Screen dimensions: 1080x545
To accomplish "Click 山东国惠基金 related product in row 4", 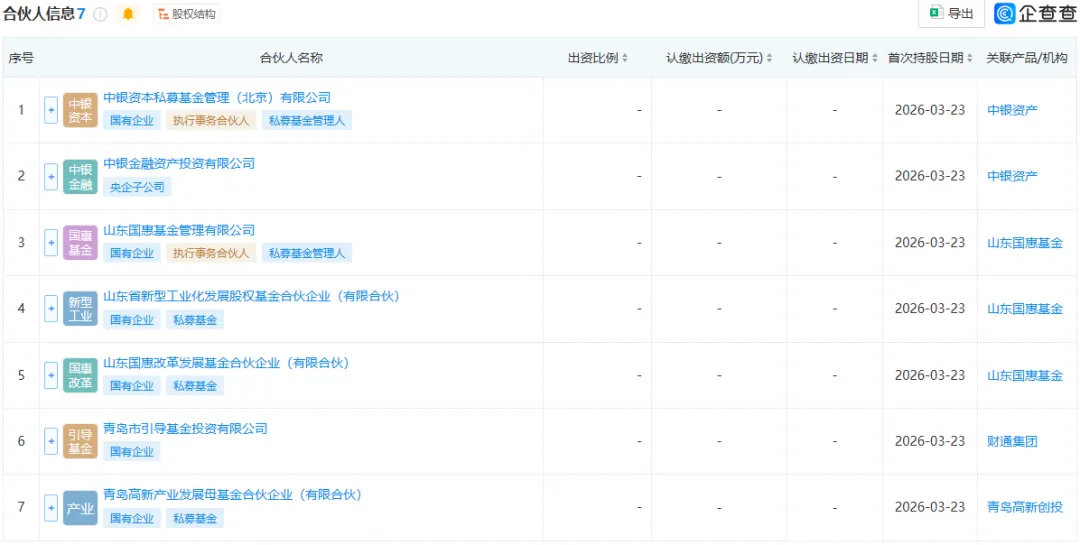I will pyautogui.click(x=1025, y=309).
